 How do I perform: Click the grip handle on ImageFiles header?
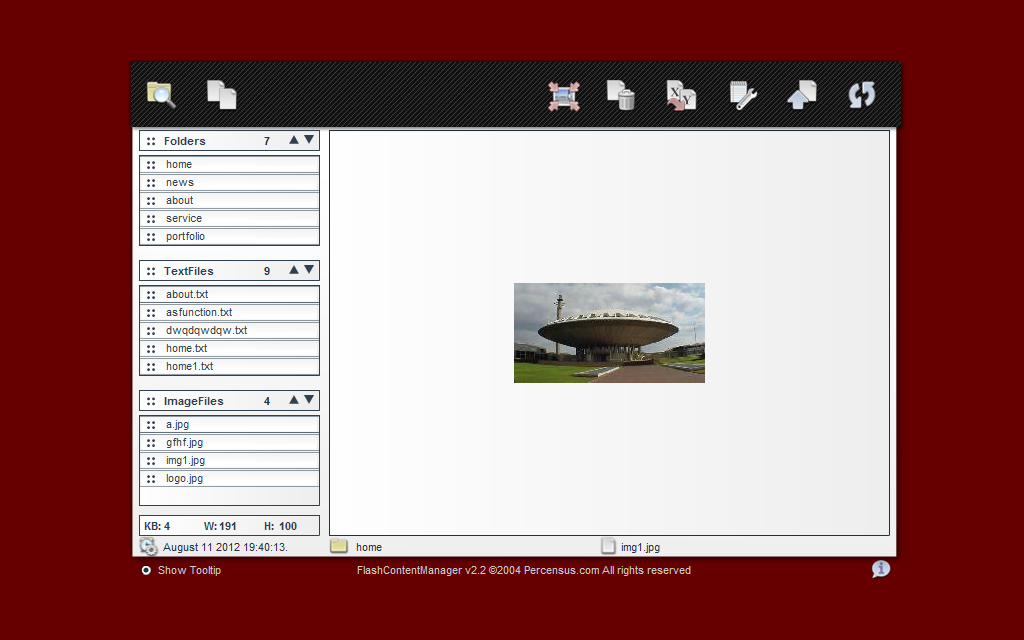point(151,401)
